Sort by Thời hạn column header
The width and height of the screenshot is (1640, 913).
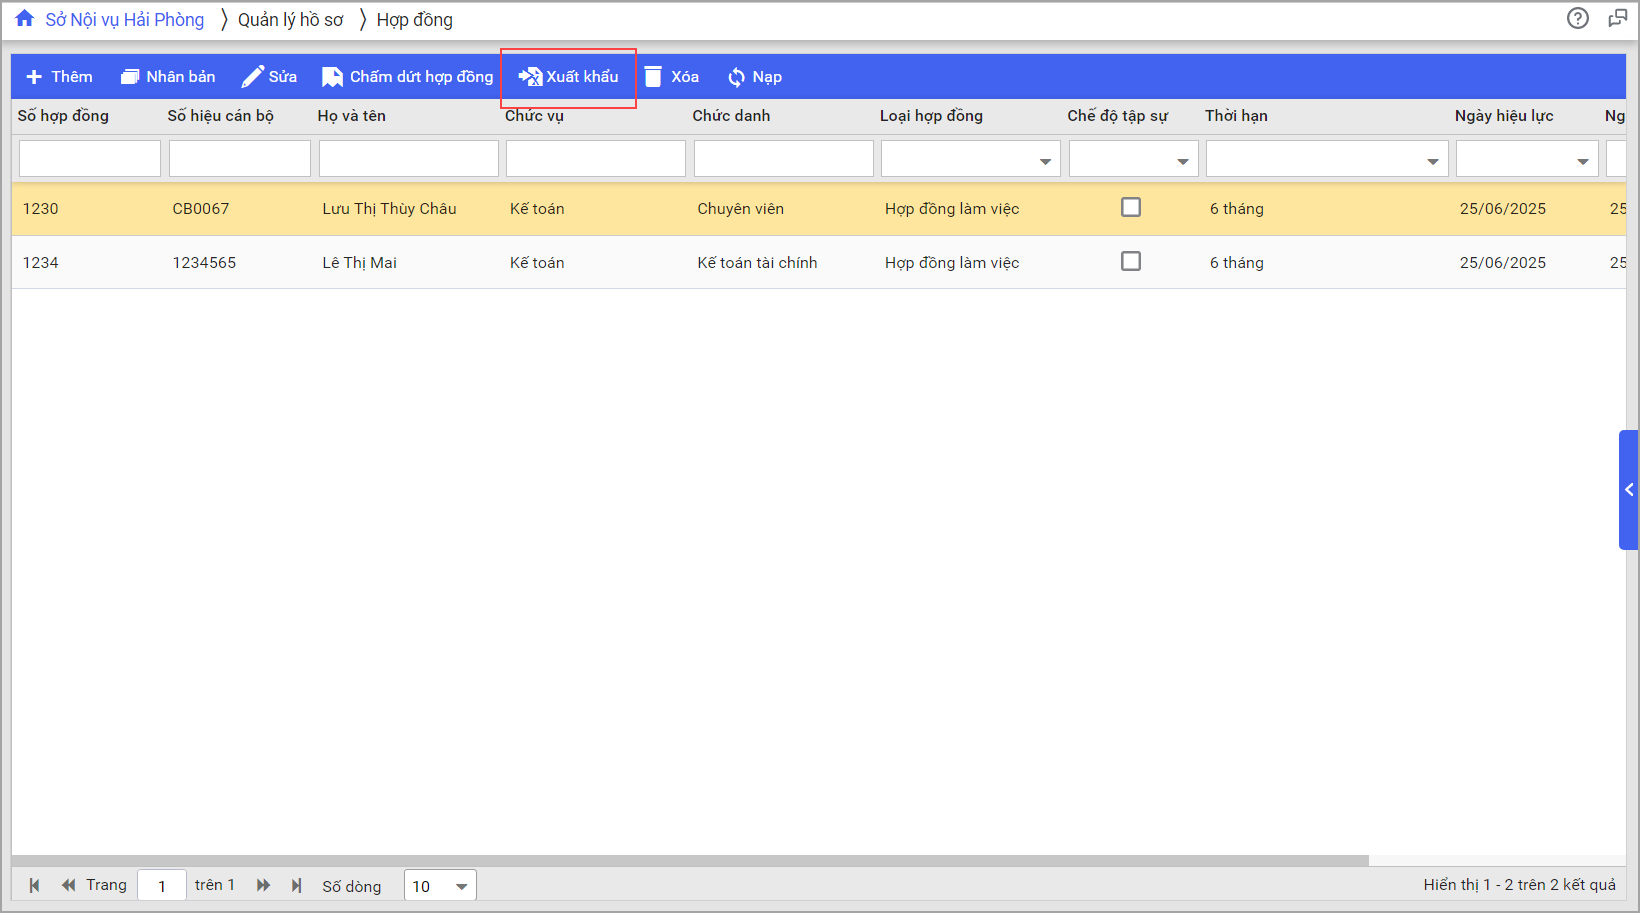click(1236, 116)
